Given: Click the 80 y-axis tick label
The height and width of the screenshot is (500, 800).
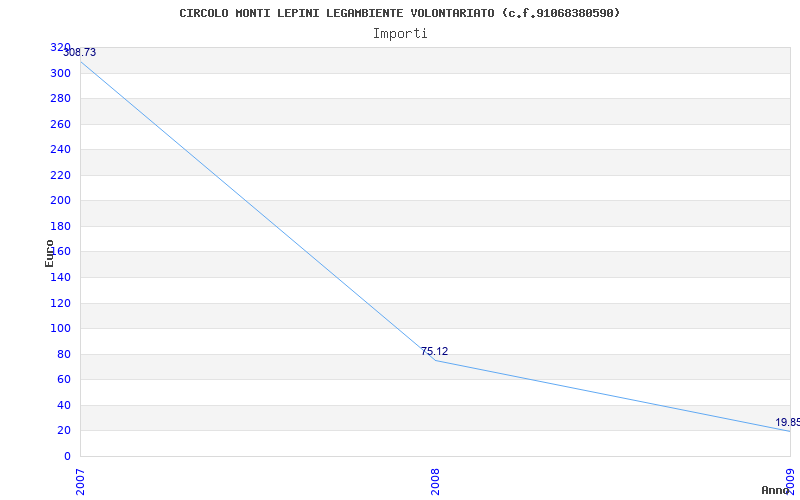Looking at the screenshot, I should [x=64, y=354].
